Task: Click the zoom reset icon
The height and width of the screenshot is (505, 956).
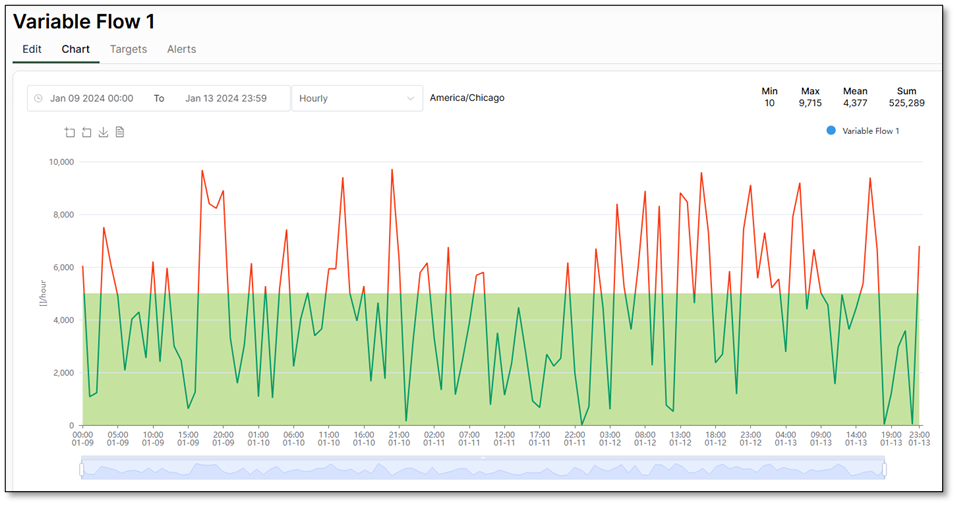Action: click(87, 132)
